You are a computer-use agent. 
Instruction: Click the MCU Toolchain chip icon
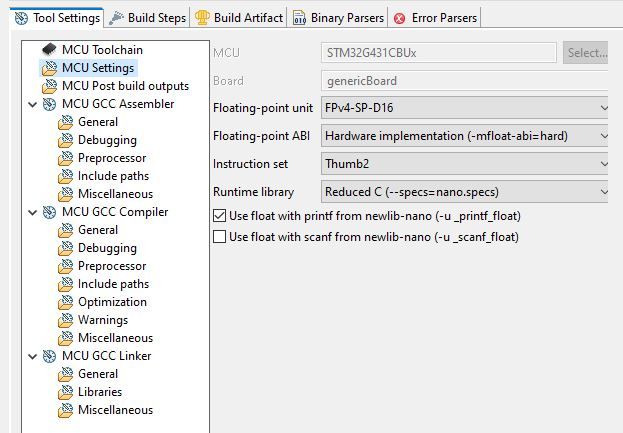[49, 49]
